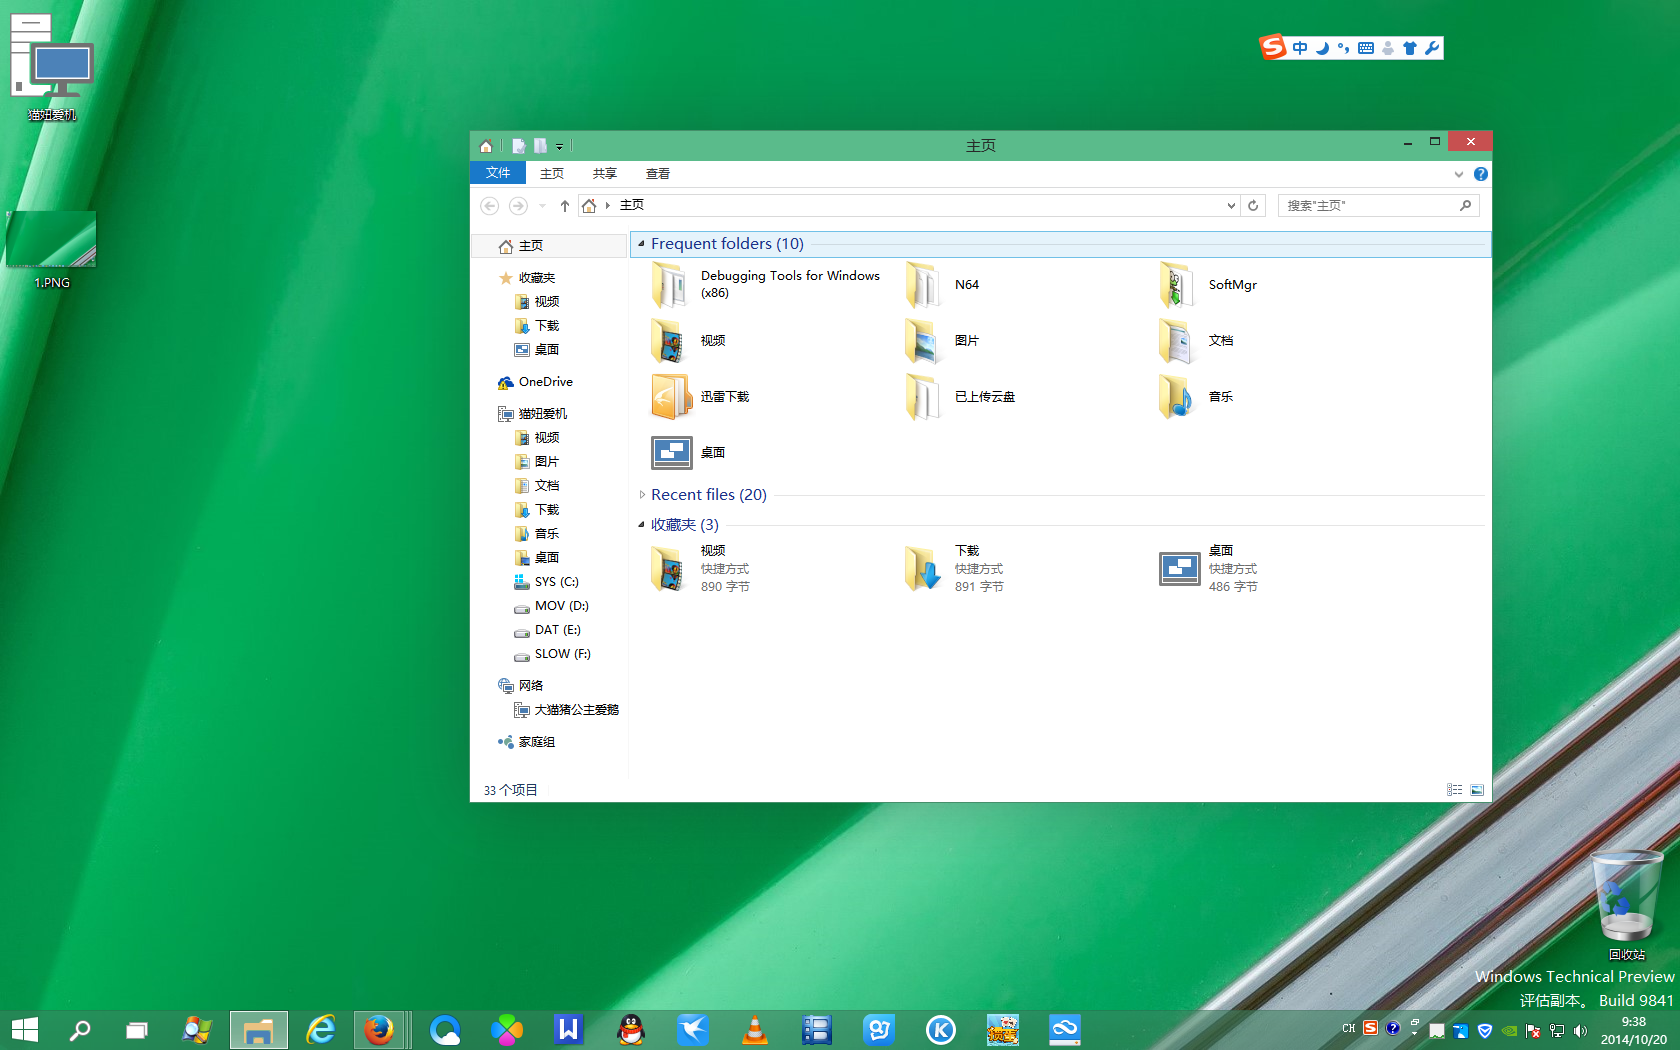Click the New folder quick access icon
The image size is (1680, 1050).
pyautogui.click(x=540, y=146)
